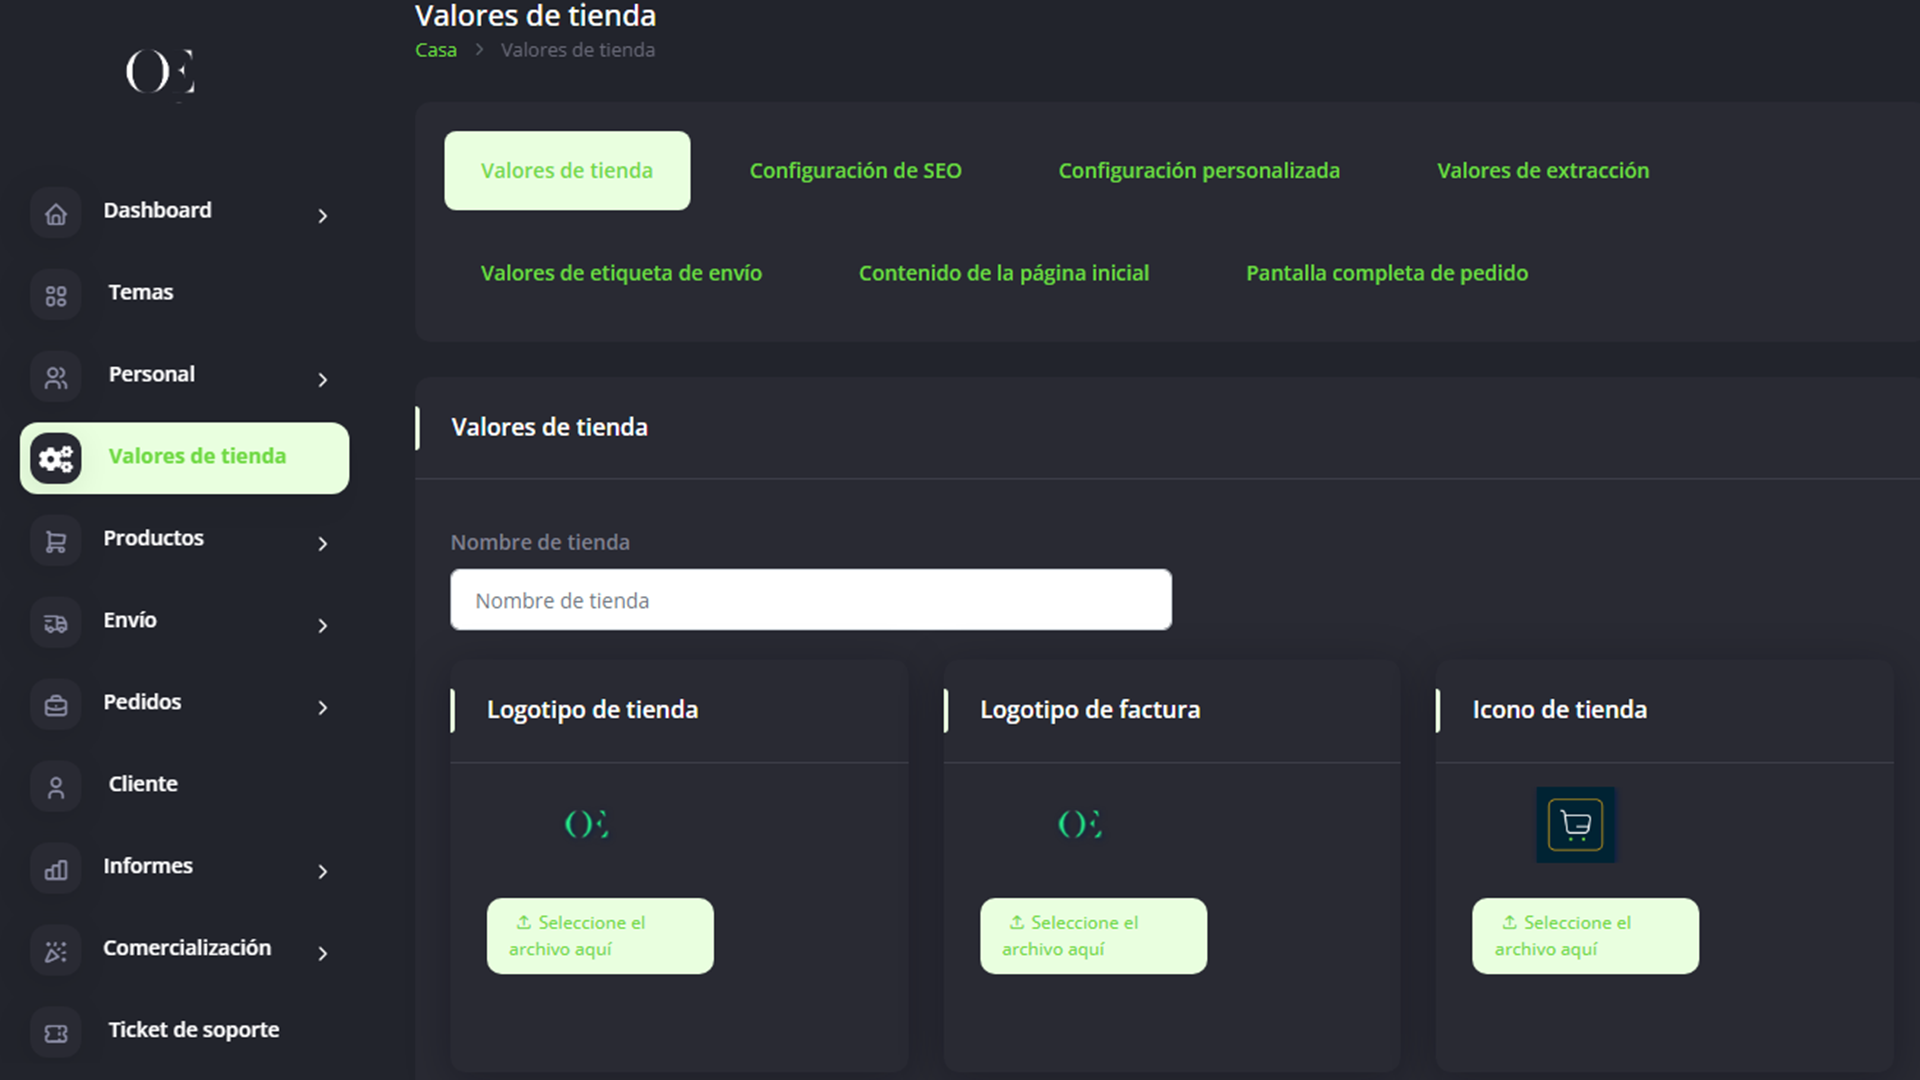This screenshot has width=1920, height=1080.
Task: Expand the Pedidos submenu chevron
Action: point(322,708)
